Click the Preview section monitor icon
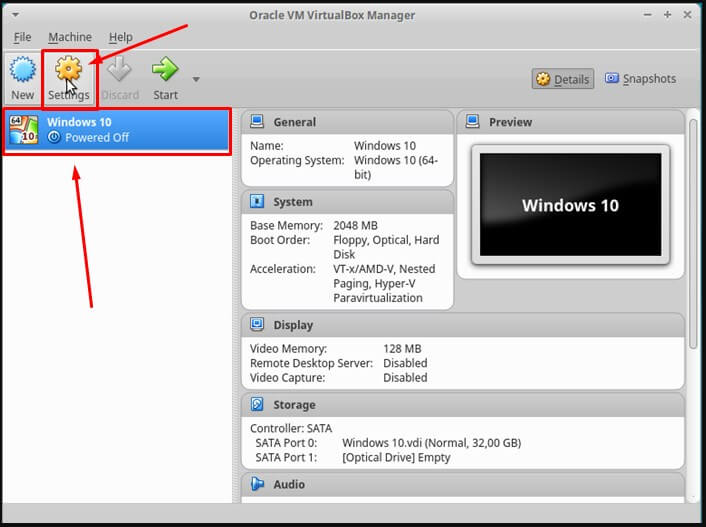Screen dimensions: 706x527 click(473, 122)
